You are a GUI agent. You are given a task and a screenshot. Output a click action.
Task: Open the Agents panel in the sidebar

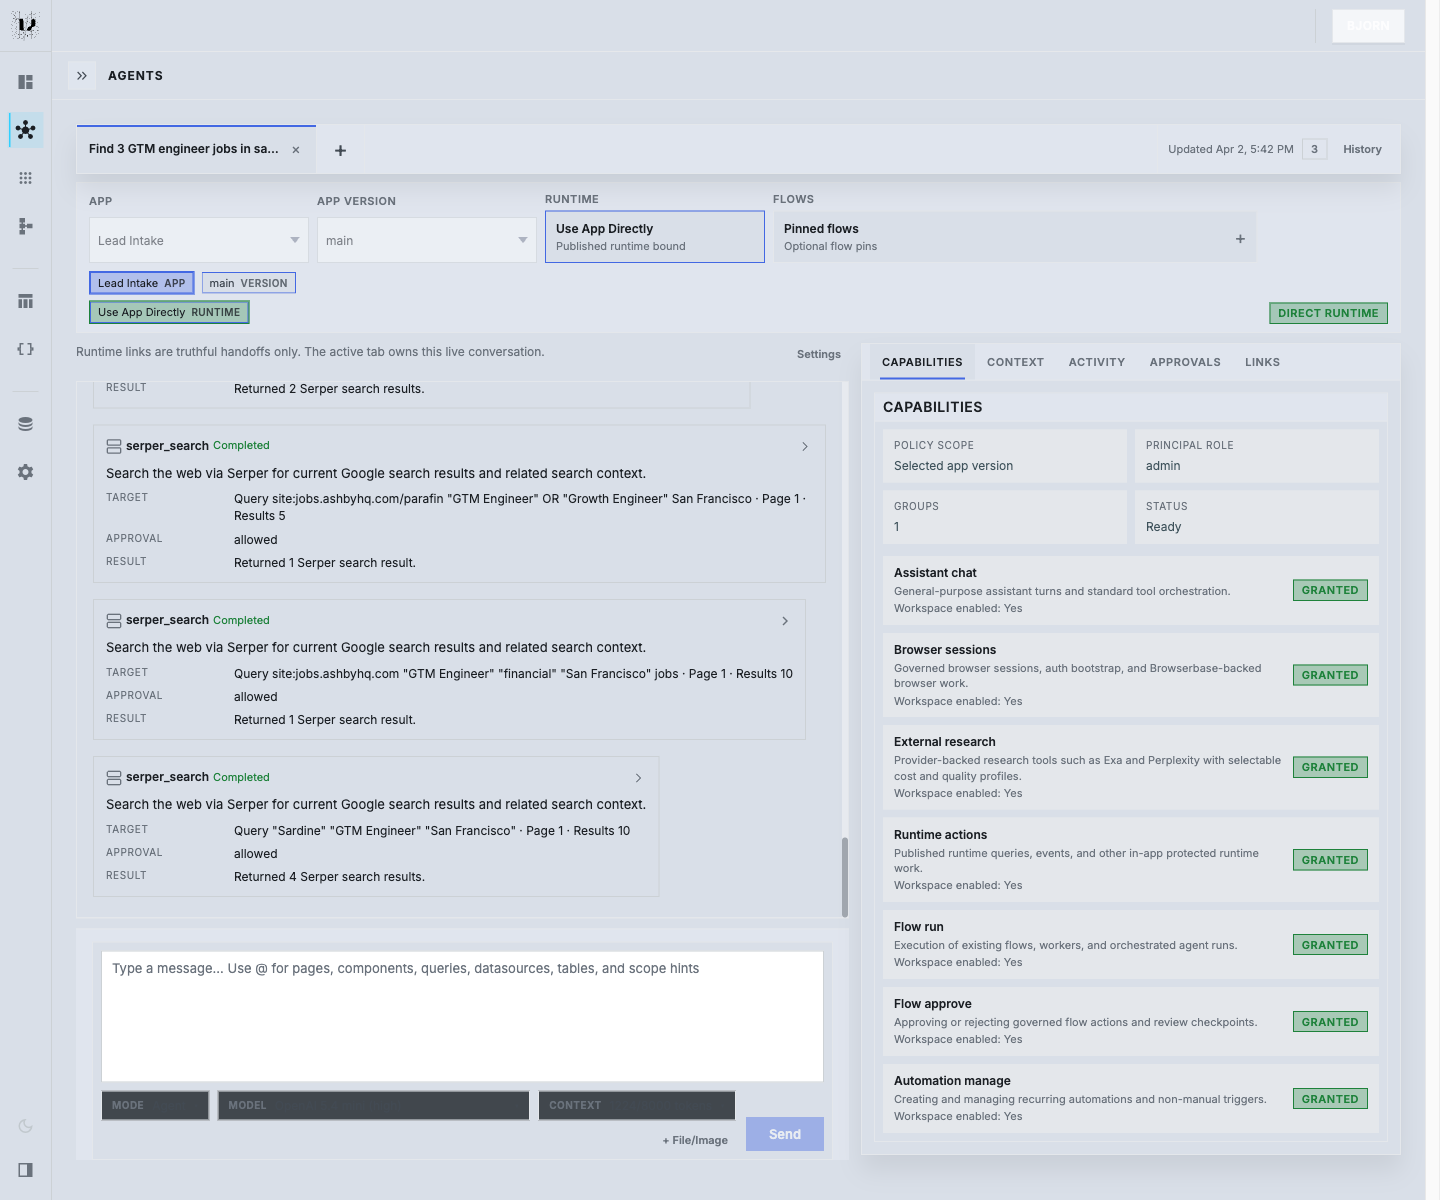tap(25, 129)
